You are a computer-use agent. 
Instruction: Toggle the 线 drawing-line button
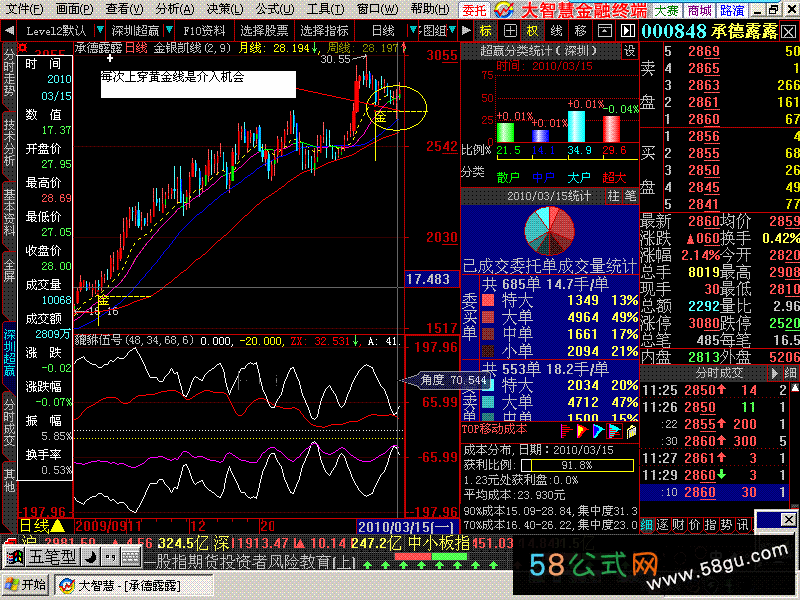click(556, 31)
